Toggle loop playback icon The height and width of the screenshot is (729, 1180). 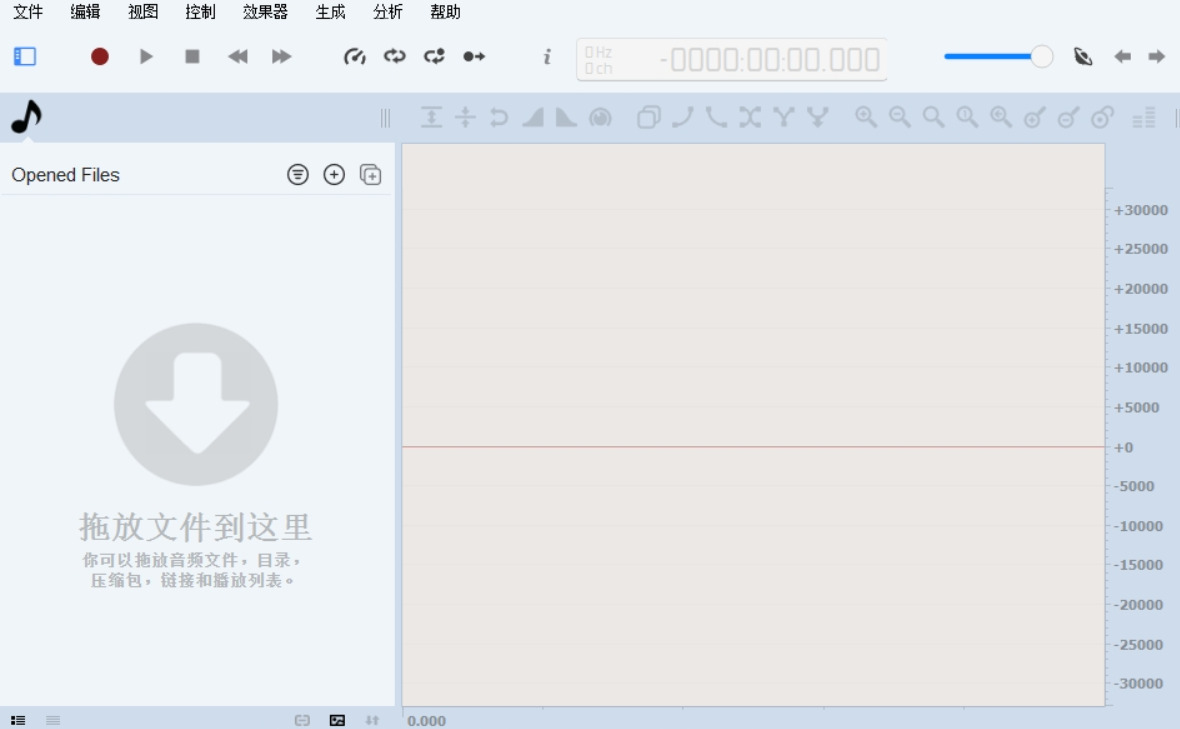pos(394,56)
